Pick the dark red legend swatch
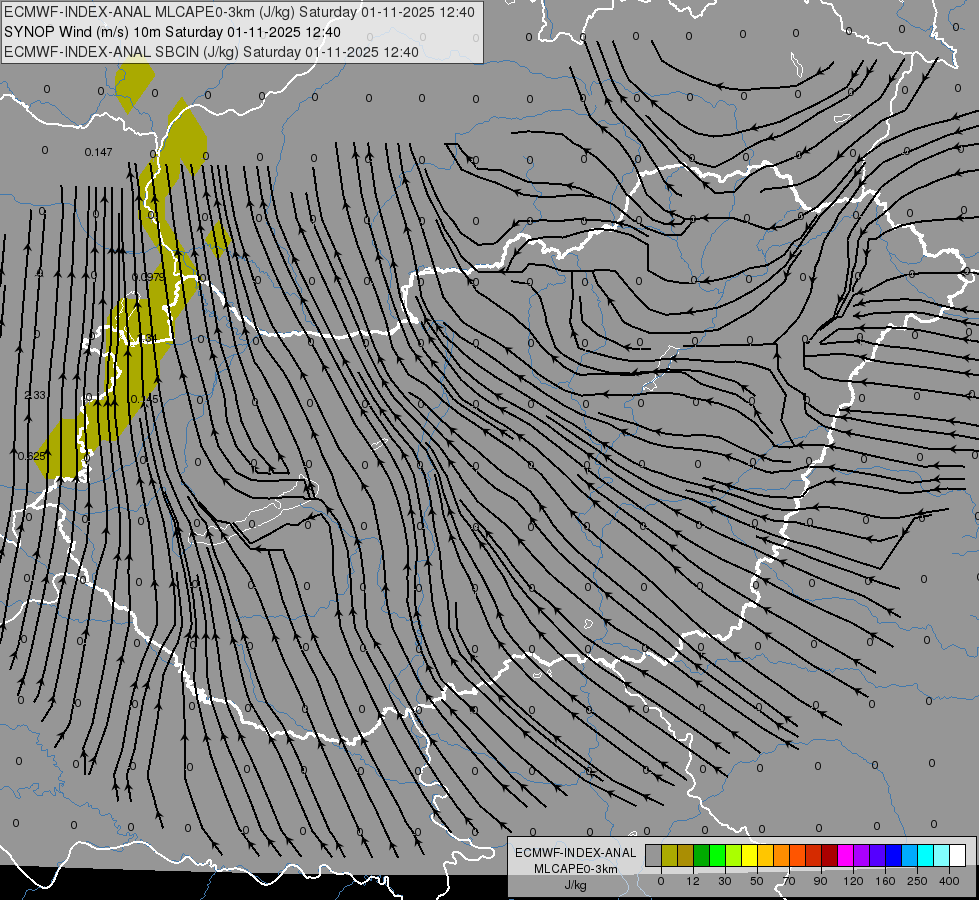The image size is (979, 900). click(830, 855)
